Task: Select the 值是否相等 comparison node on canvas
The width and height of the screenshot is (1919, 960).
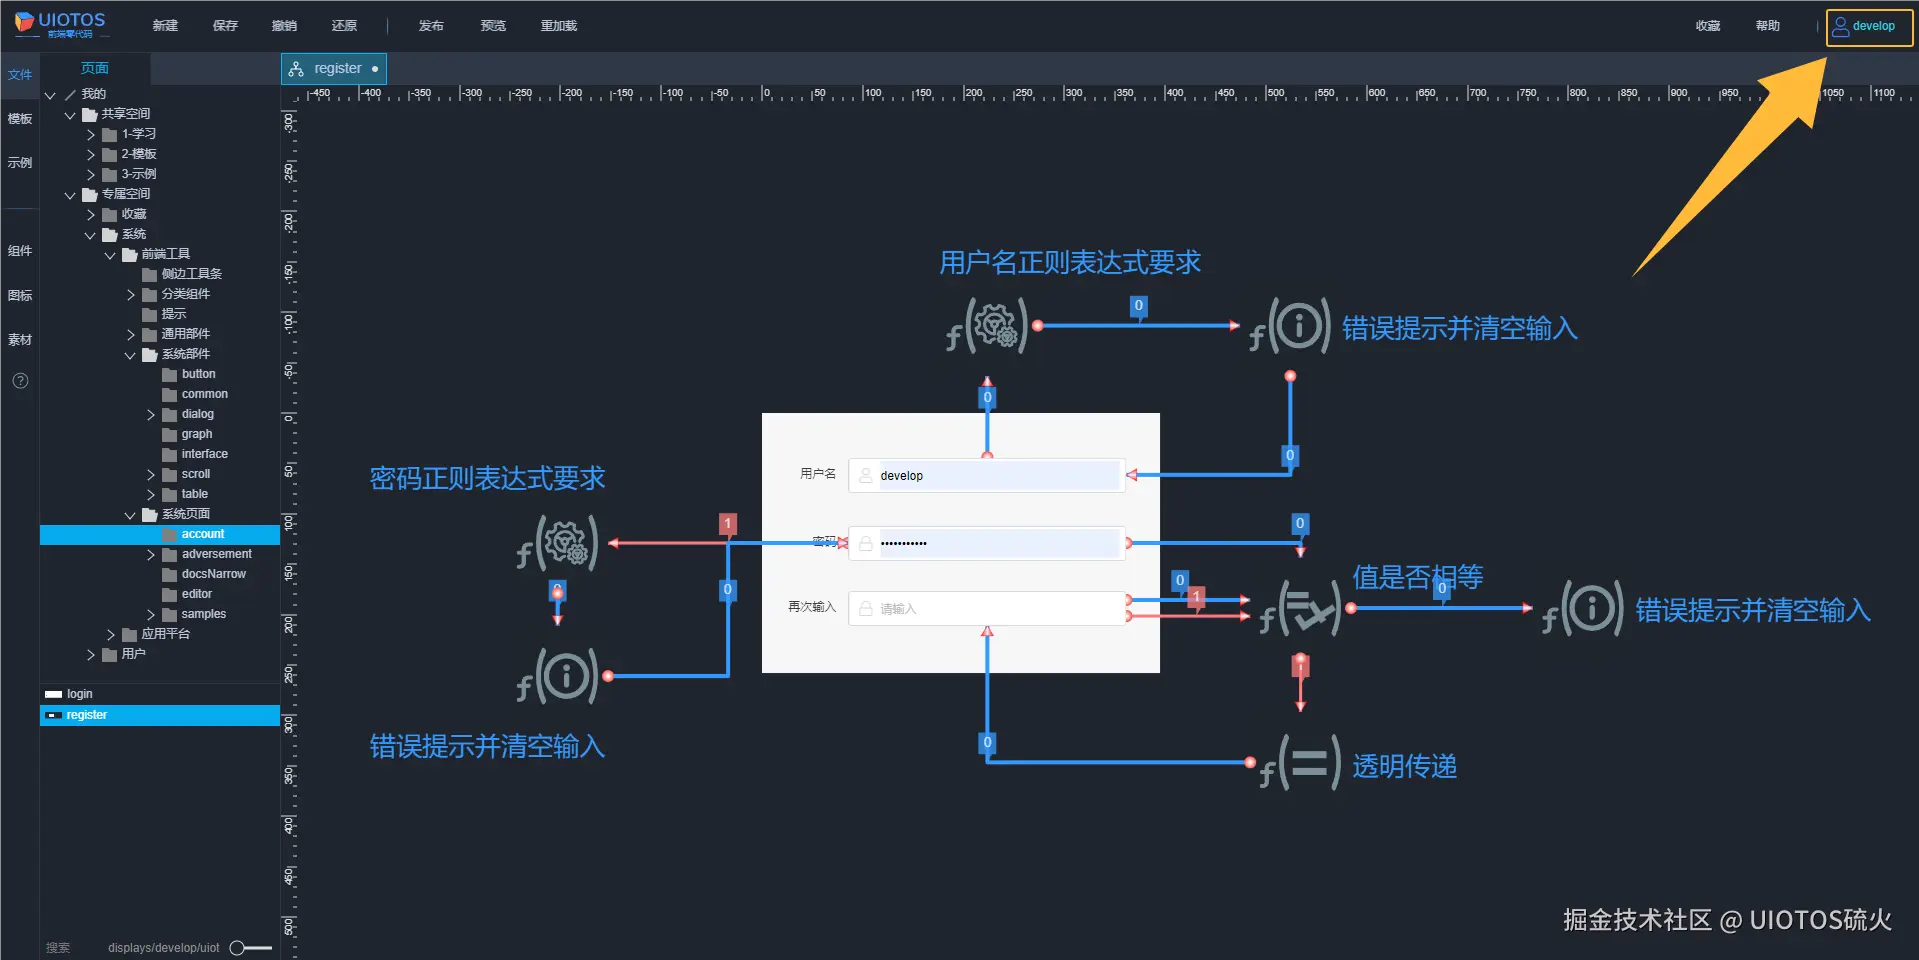Action: (1305, 607)
